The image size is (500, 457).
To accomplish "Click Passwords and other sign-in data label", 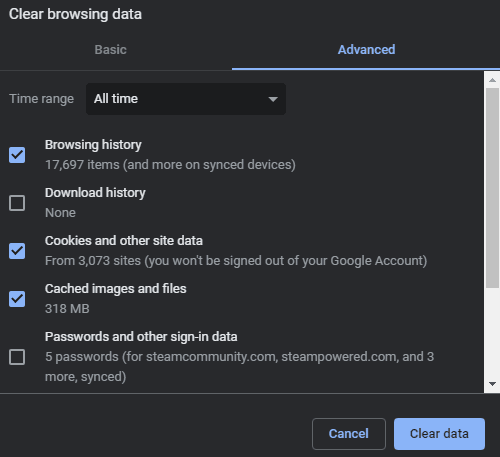I will [141, 337].
